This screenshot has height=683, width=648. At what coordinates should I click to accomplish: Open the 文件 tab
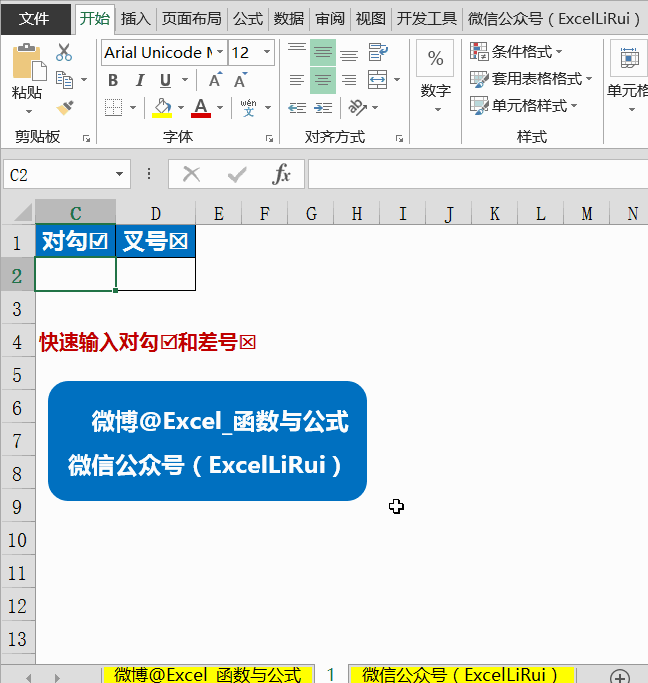35,19
